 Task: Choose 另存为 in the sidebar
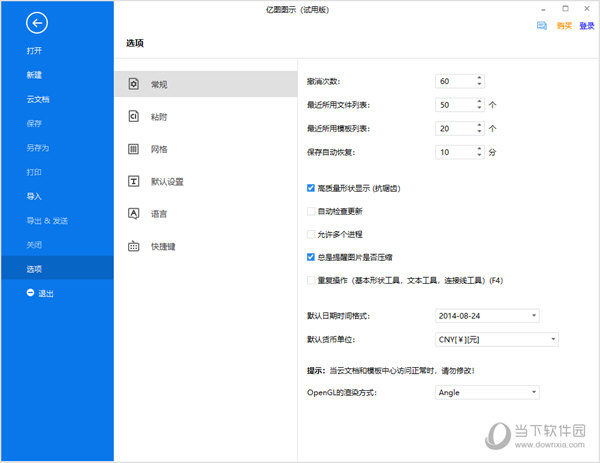point(38,148)
